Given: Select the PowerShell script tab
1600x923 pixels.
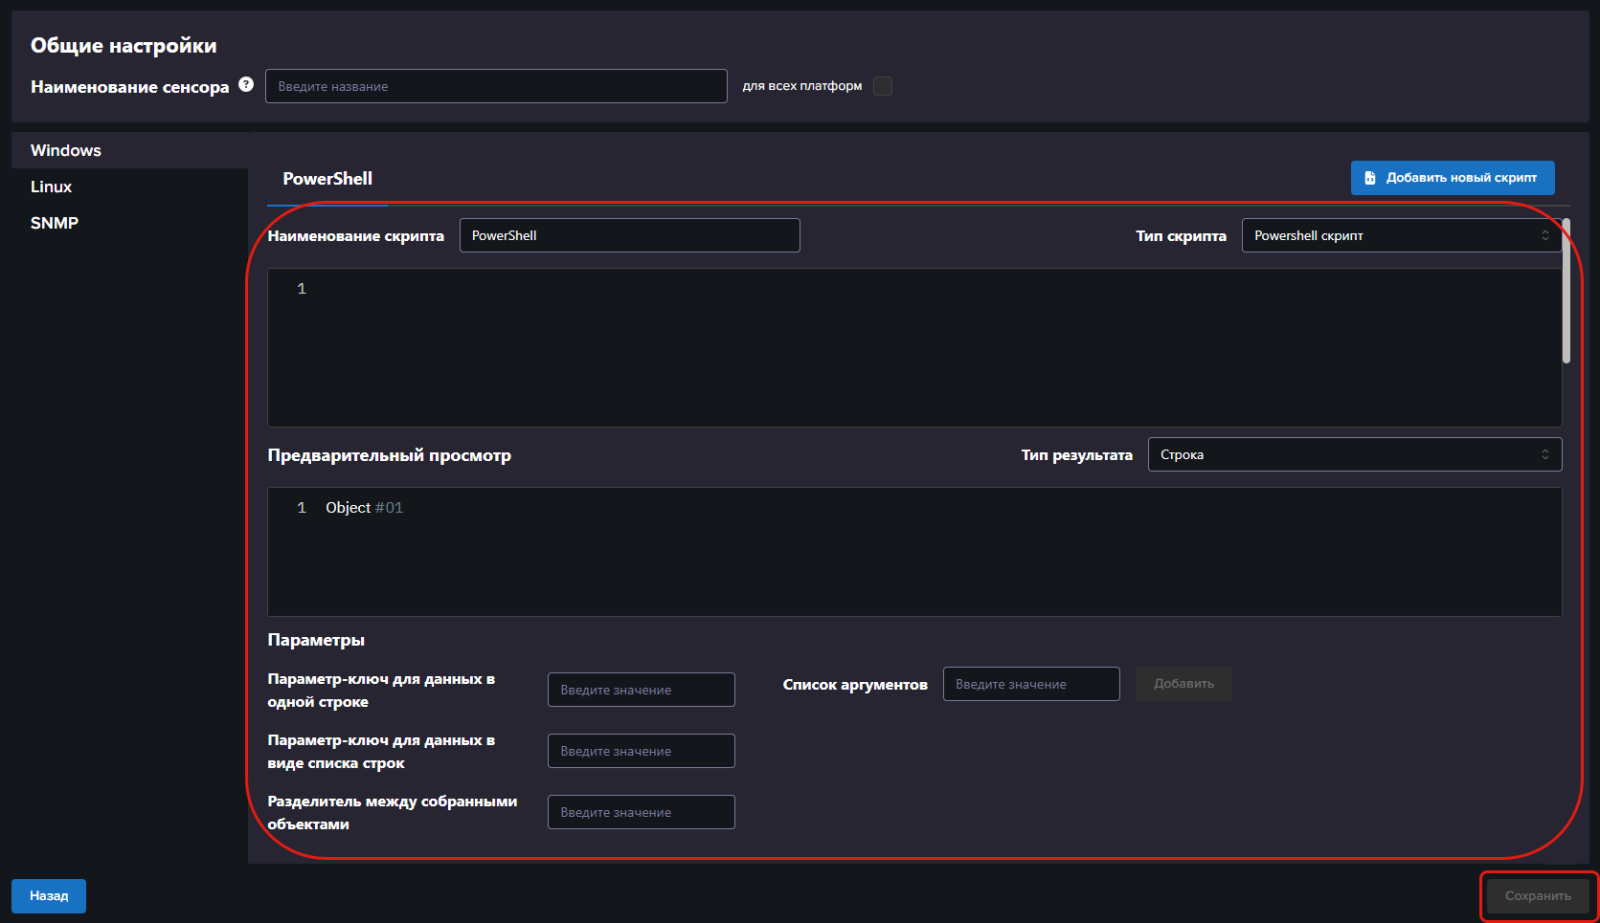Looking at the screenshot, I should coord(328,179).
